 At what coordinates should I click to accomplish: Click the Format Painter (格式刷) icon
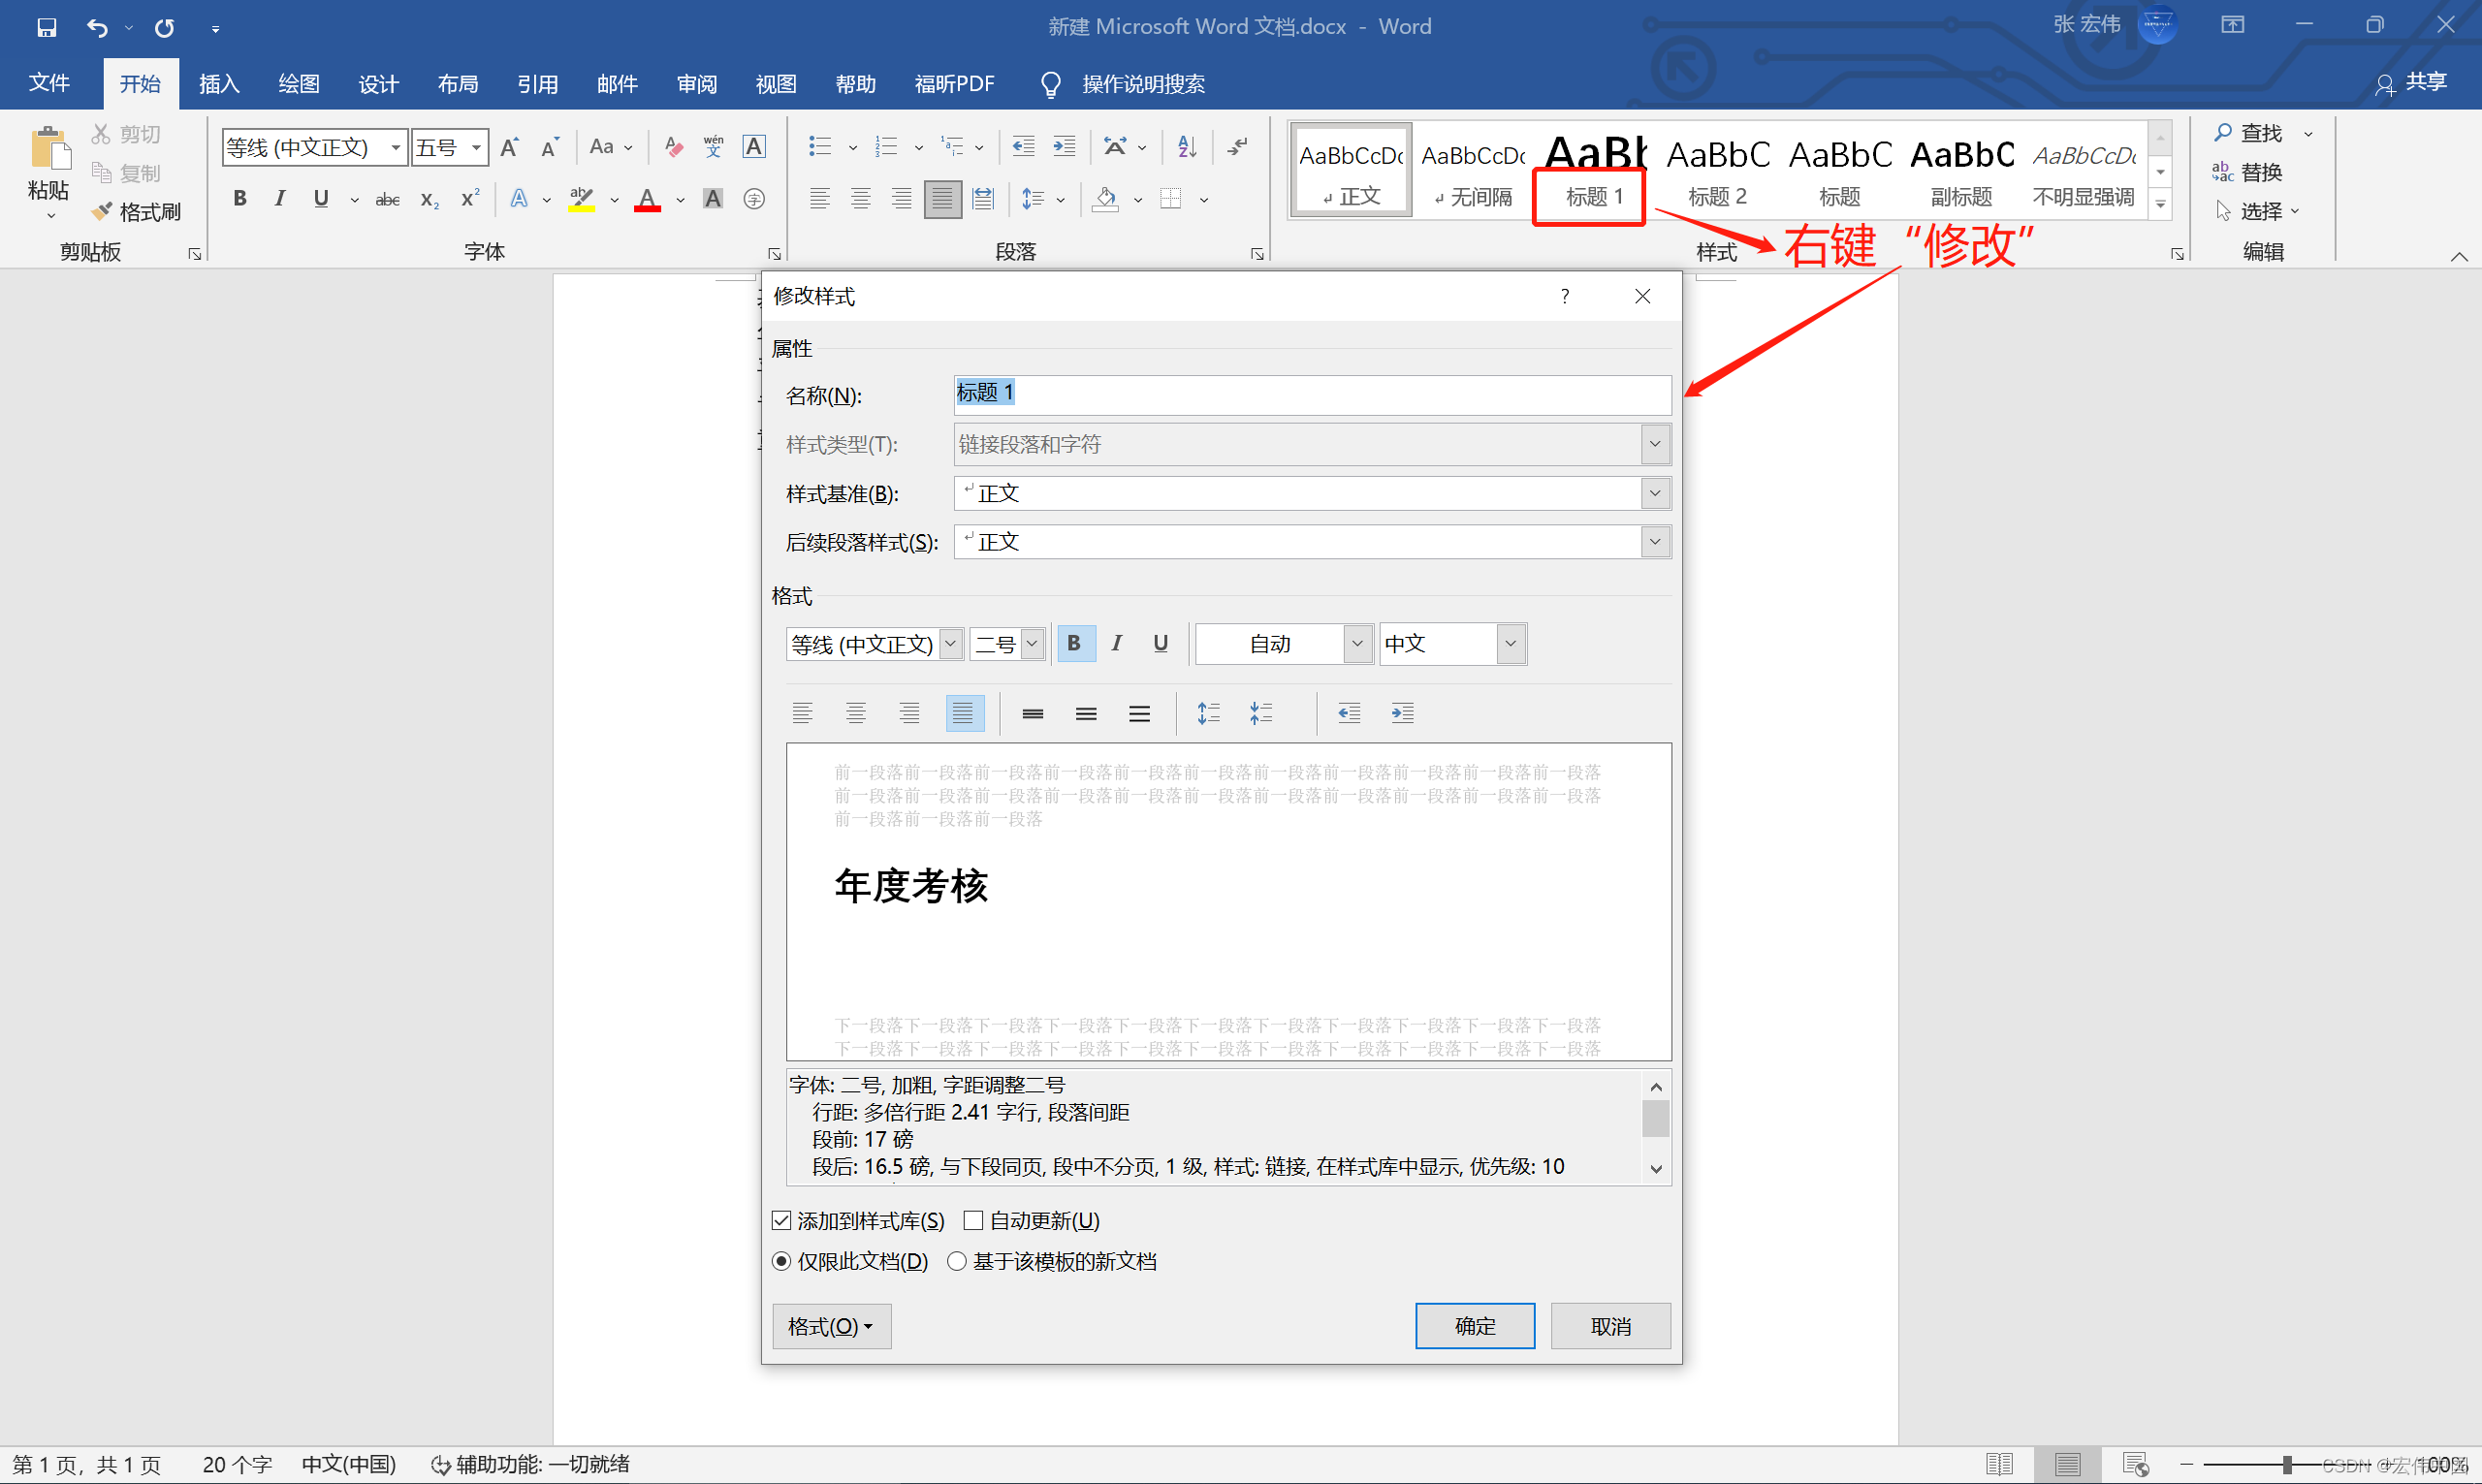(102, 211)
